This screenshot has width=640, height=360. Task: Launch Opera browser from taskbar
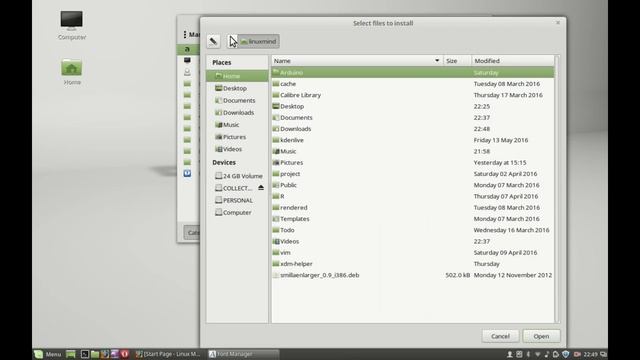pyautogui.click(x=124, y=354)
